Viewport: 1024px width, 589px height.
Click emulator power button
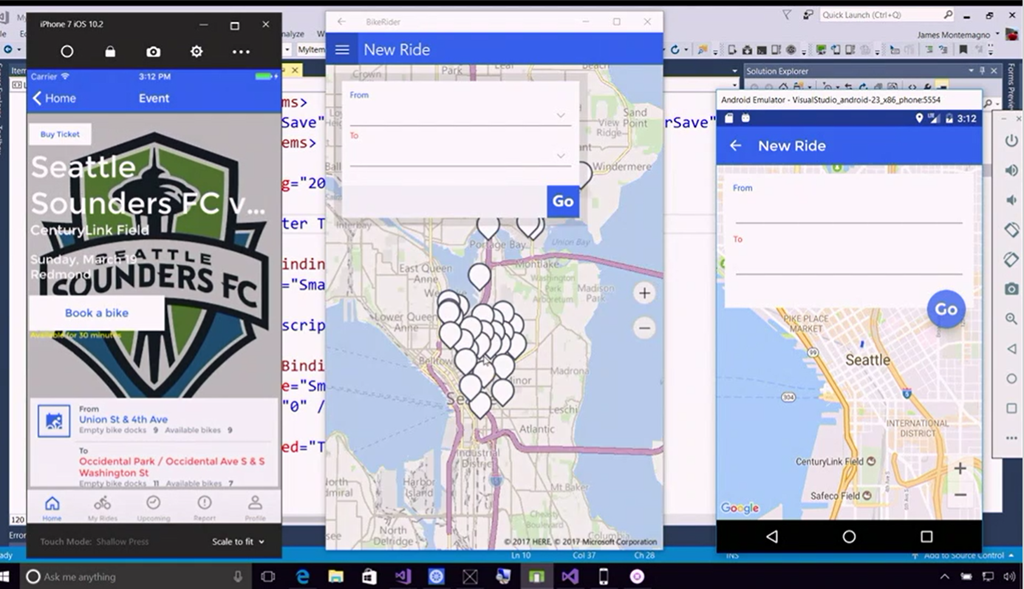(x=1012, y=140)
